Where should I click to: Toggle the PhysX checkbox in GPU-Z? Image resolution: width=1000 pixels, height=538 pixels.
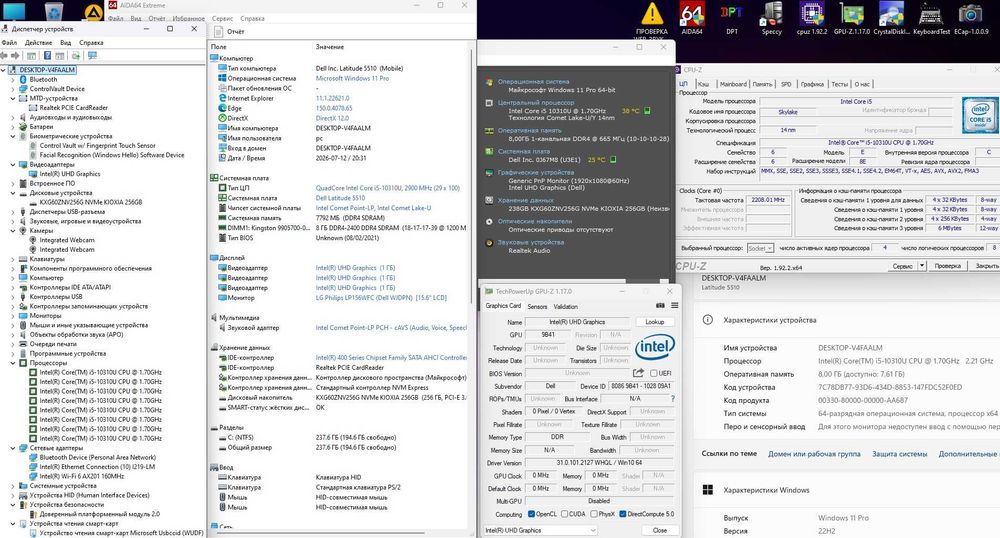click(x=594, y=514)
